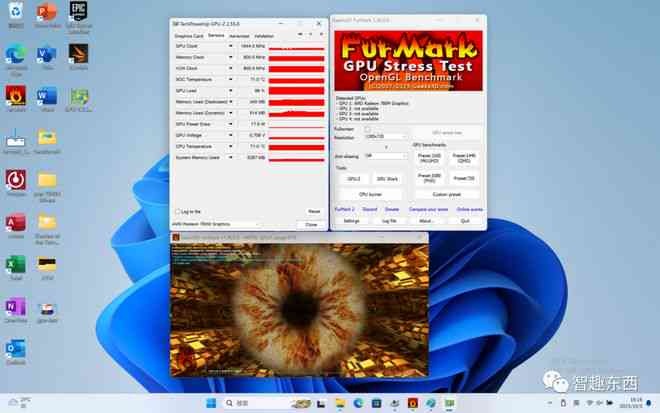Screen dimensions: 660x413
Task: Click the GPU-Z screenshot camera icon
Action: pyautogui.click(x=300, y=35)
